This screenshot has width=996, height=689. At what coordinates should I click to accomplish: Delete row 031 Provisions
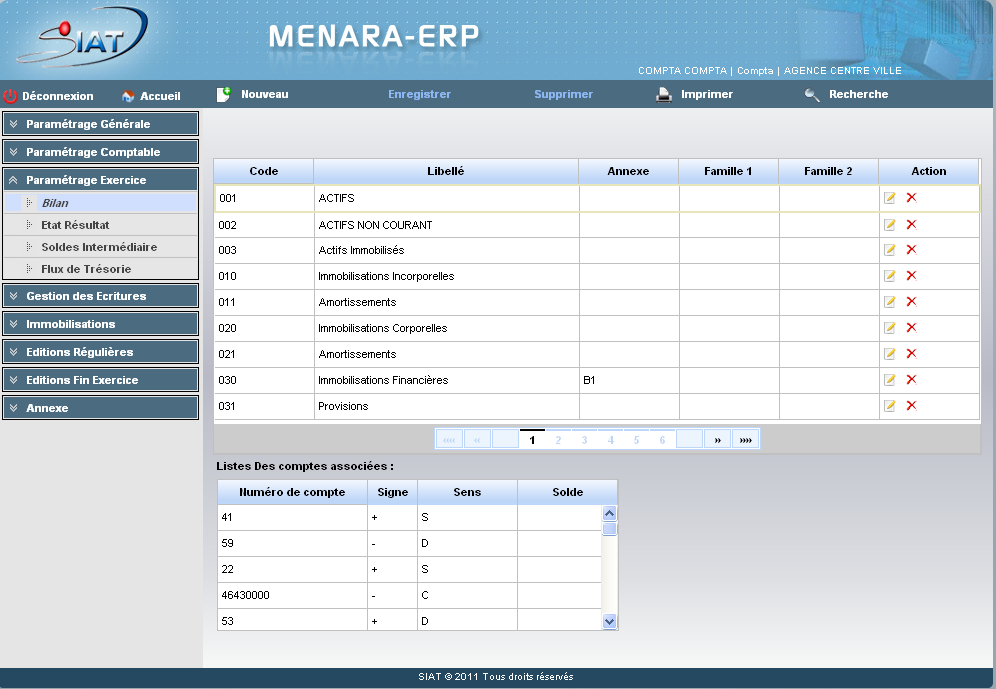point(912,406)
